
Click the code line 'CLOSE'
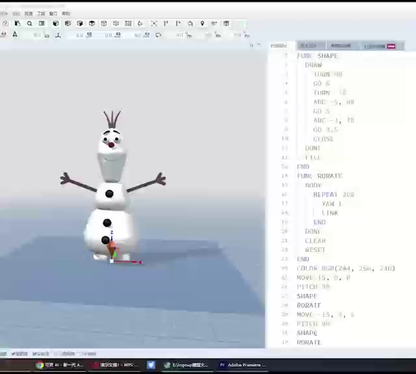pyautogui.click(x=323, y=139)
